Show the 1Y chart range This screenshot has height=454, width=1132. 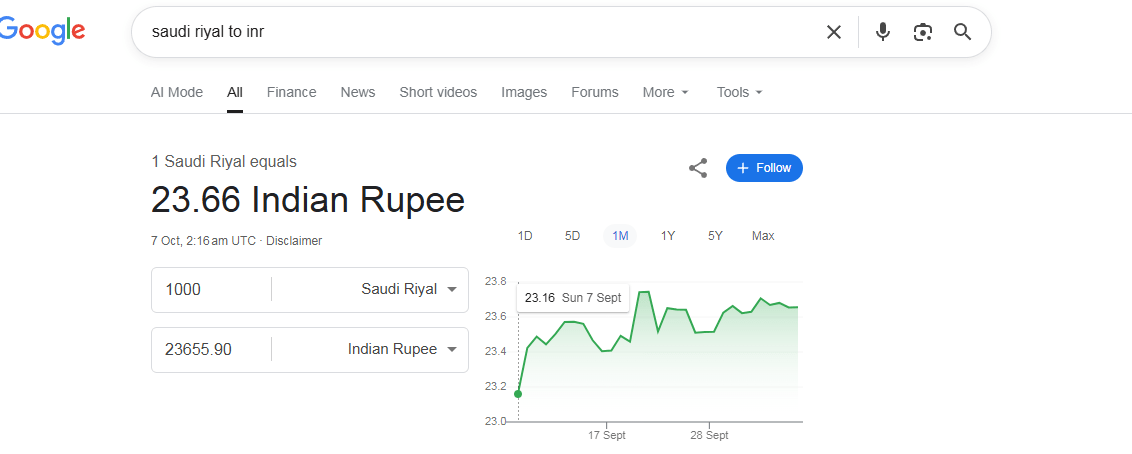click(x=668, y=236)
